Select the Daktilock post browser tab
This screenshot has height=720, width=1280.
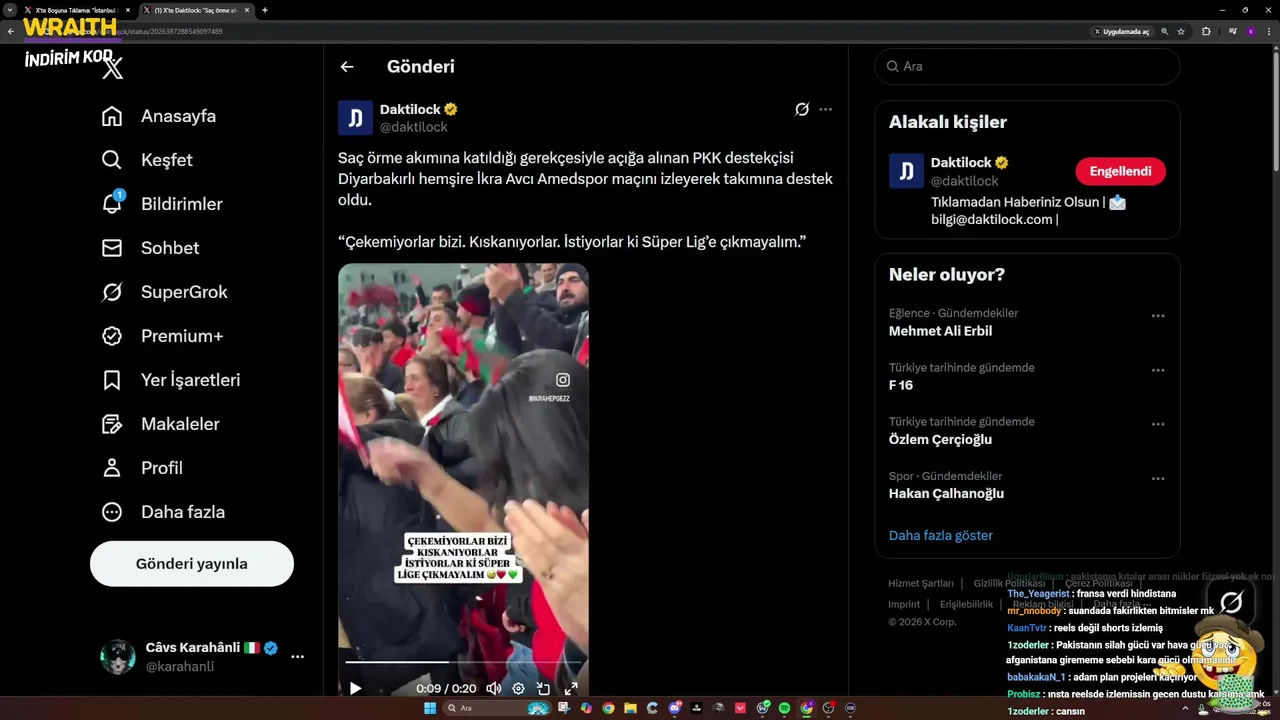tap(194, 10)
